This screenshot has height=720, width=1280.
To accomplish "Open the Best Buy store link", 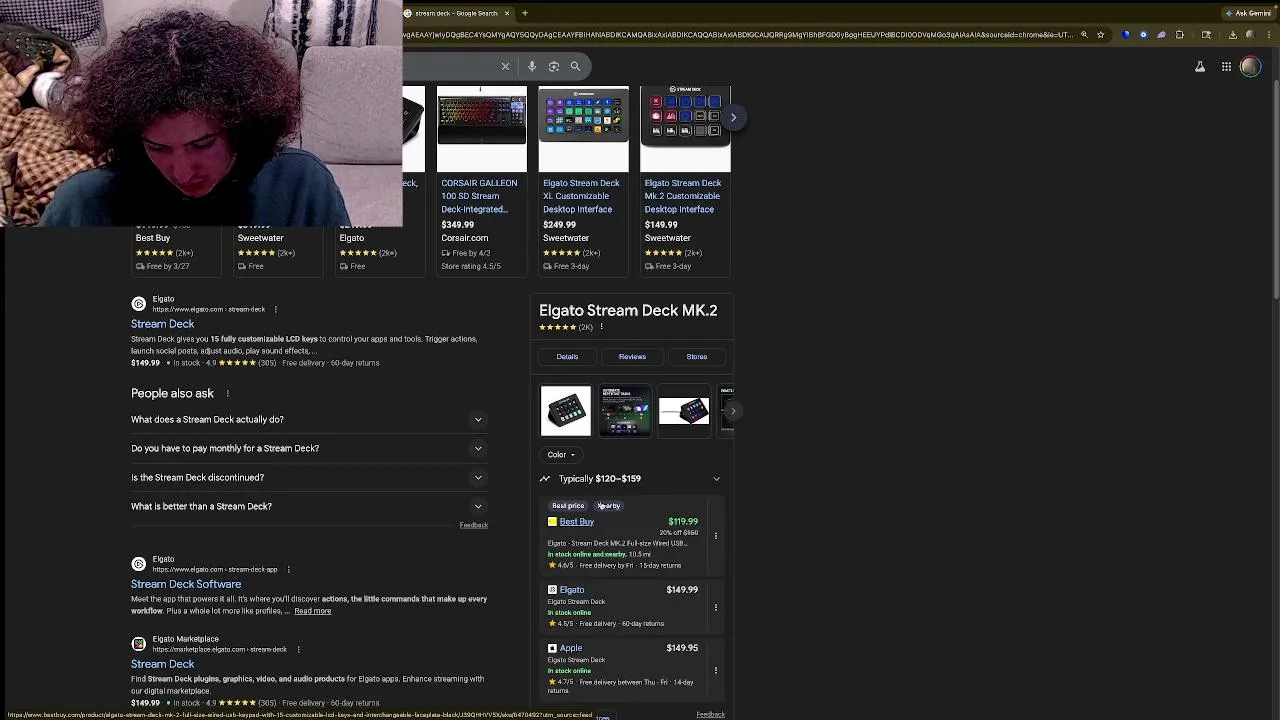I will click(x=577, y=522).
